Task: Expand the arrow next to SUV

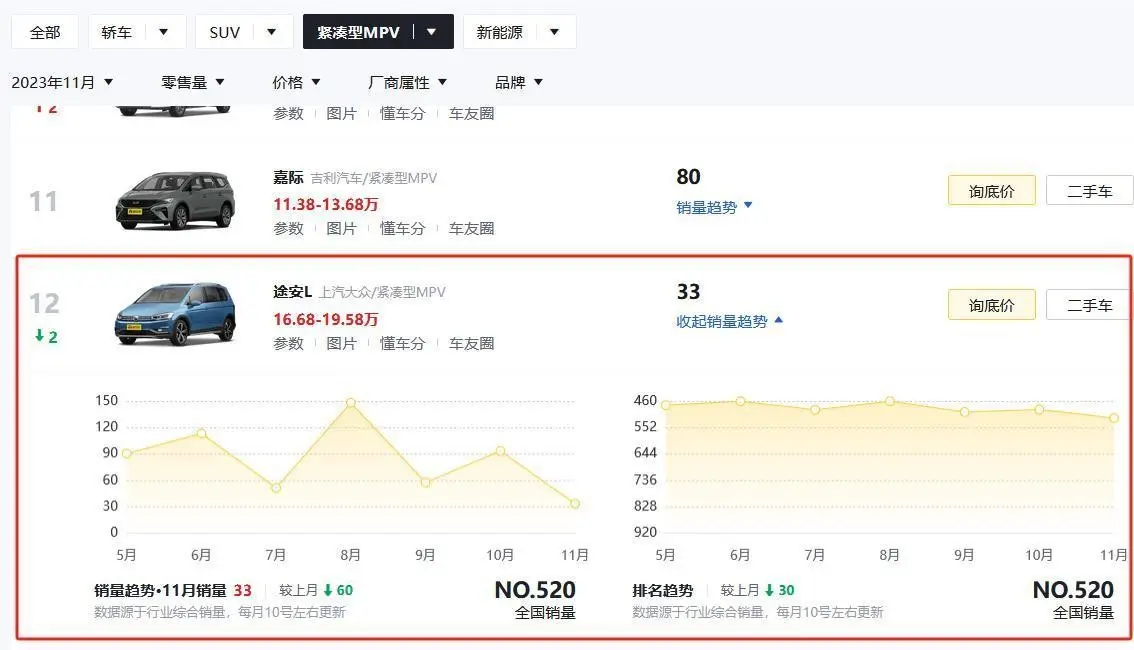Action: (x=271, y=32)
